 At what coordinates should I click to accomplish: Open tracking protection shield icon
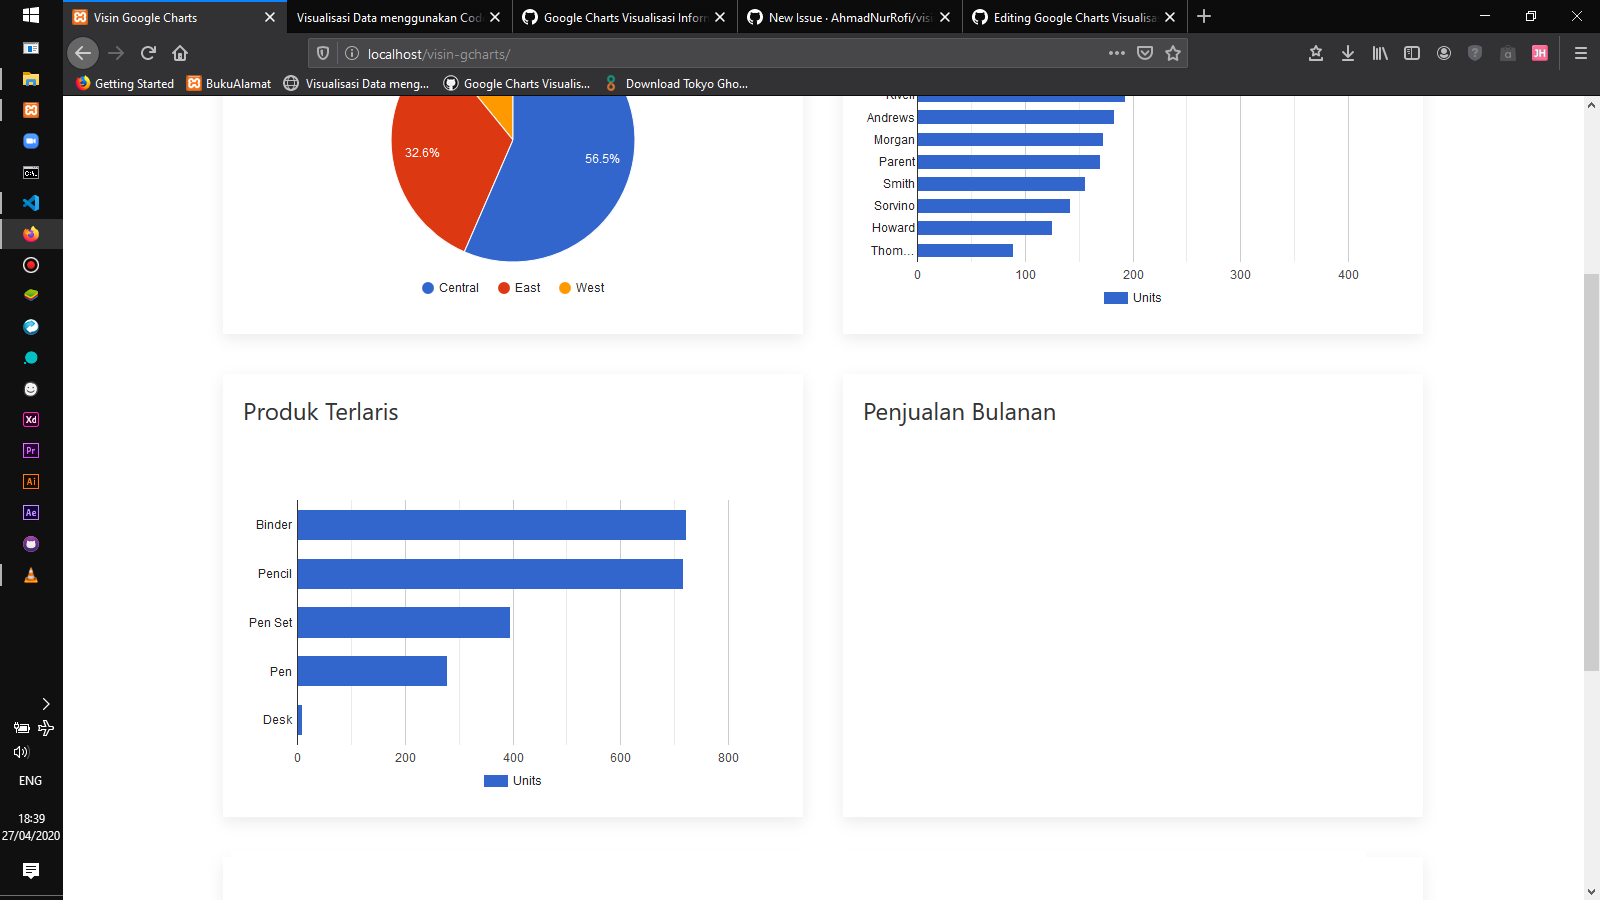coord(323,53)
